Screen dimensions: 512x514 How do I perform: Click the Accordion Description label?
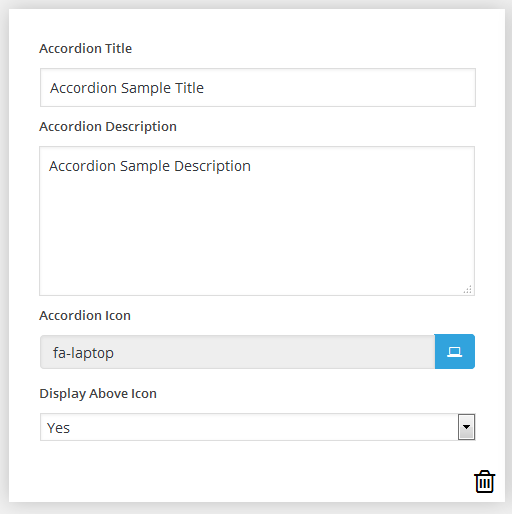pyautogui.click(x=108, y=127)
